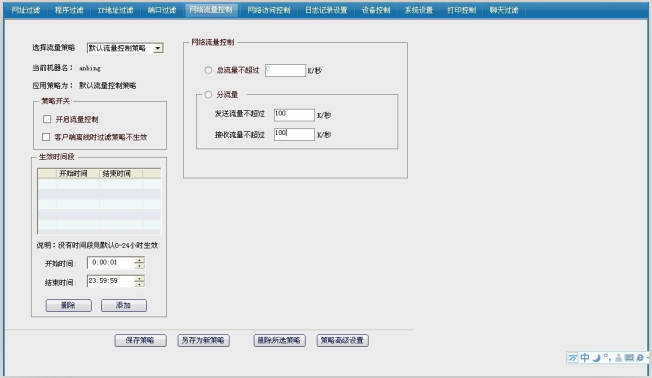Image resolution: width=652 pixels, height=378 pixels.
Task: Go to the 系统设置 tab
Action: click(x=419, y=10)
